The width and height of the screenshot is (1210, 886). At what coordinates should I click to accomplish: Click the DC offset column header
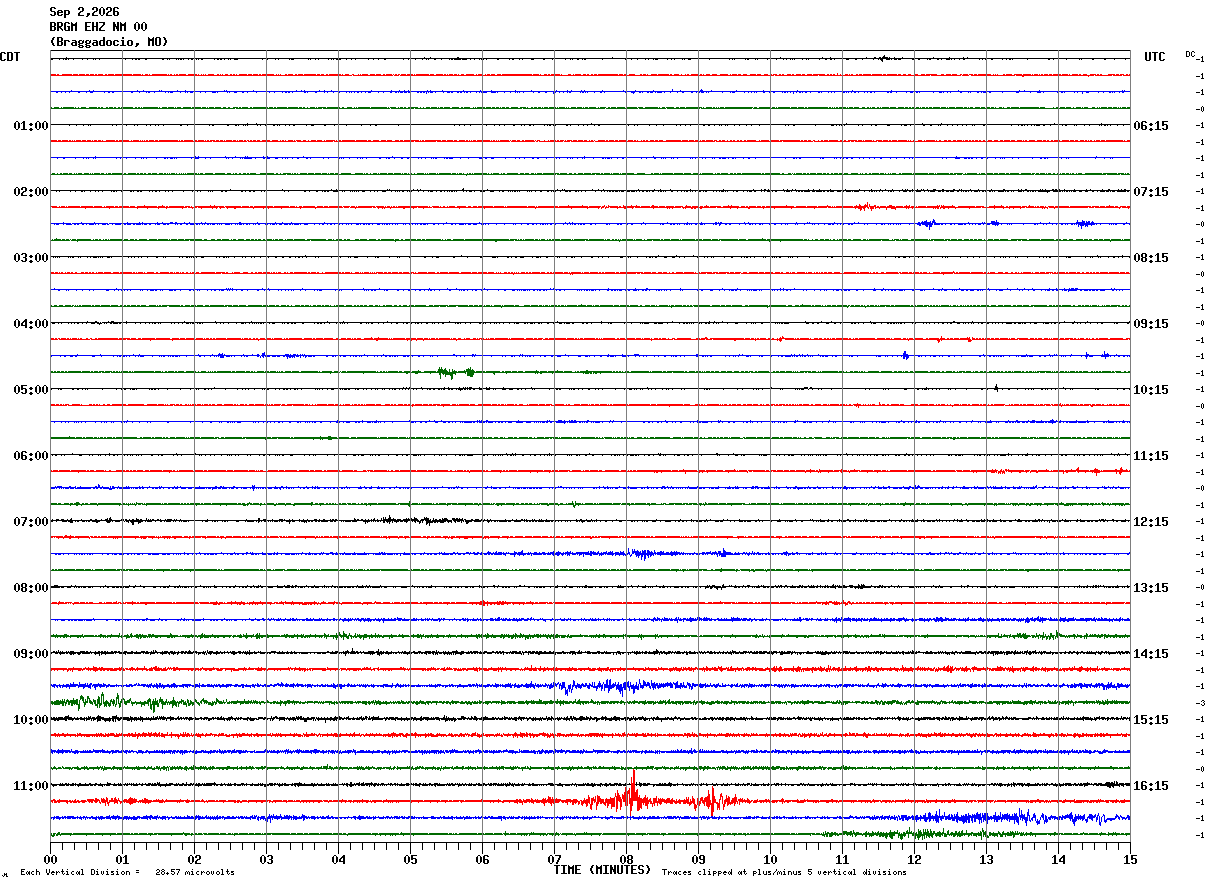1191,54
